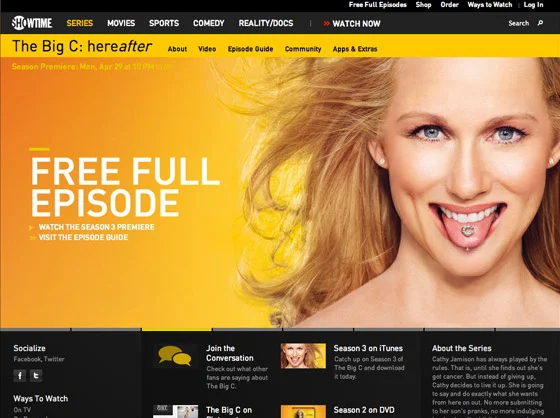
Task: Click the Season 2 on DVD heading
Action: [x=364, y=410]
